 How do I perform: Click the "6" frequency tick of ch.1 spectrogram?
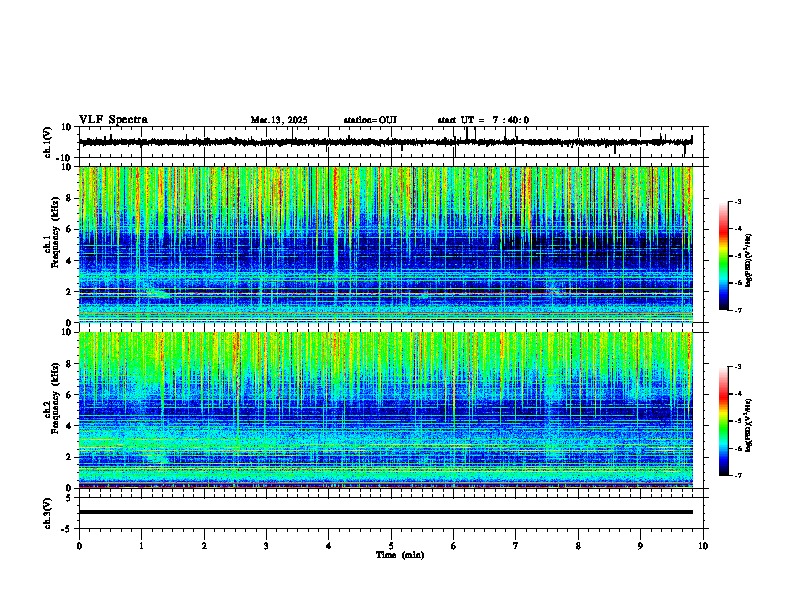click(69, 230)
